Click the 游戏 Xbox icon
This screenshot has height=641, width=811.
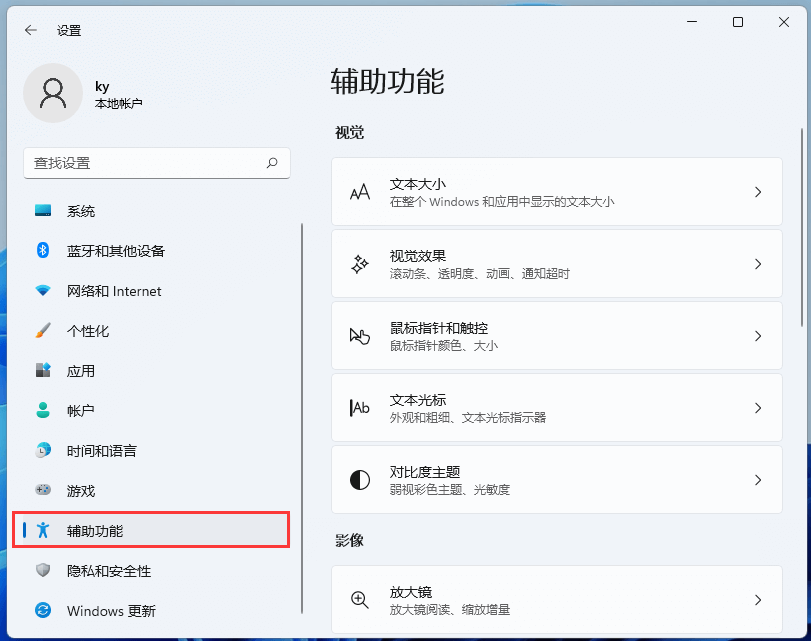point(43,491)
